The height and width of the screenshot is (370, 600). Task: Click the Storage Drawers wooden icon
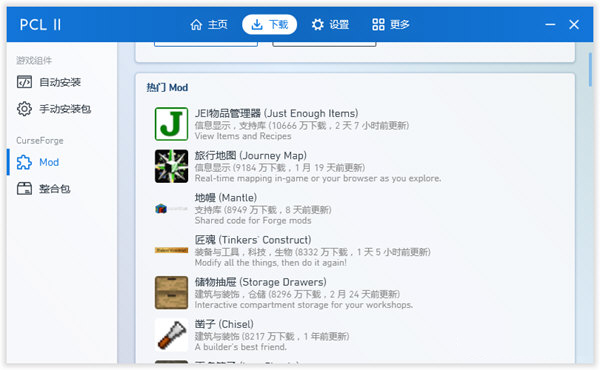(171, 292)
